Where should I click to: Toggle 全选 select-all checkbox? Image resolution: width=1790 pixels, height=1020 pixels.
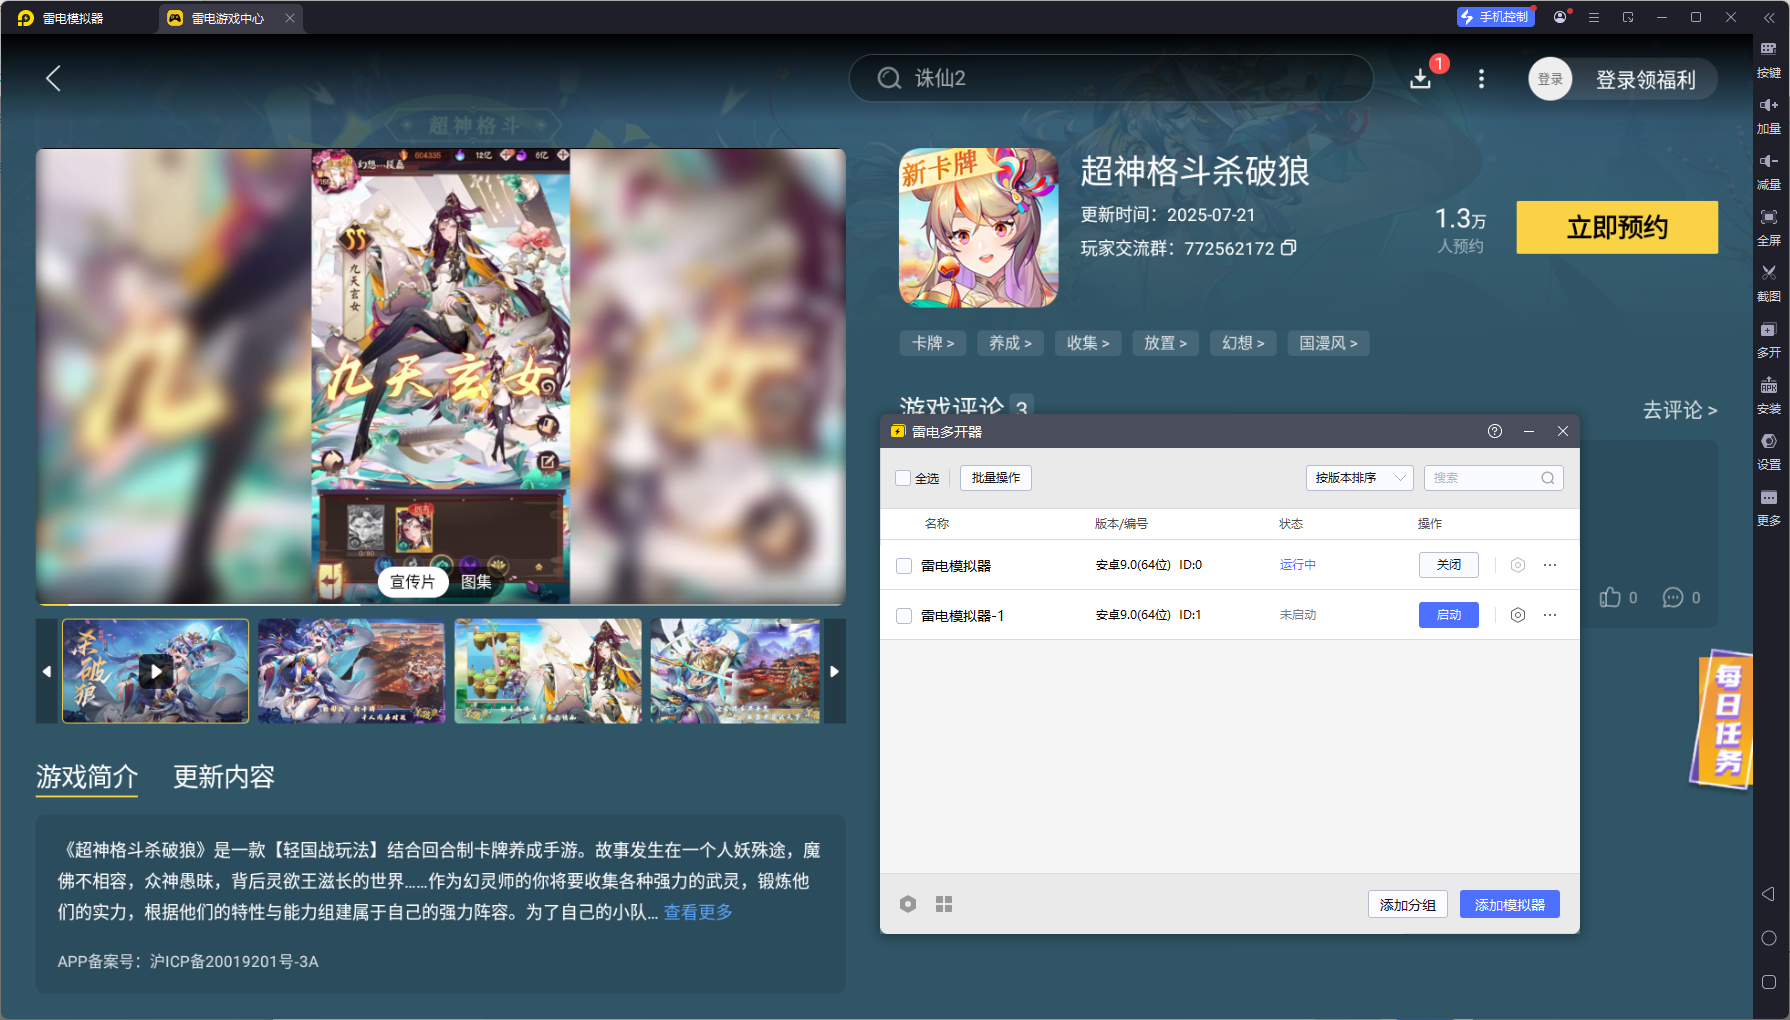903,478
